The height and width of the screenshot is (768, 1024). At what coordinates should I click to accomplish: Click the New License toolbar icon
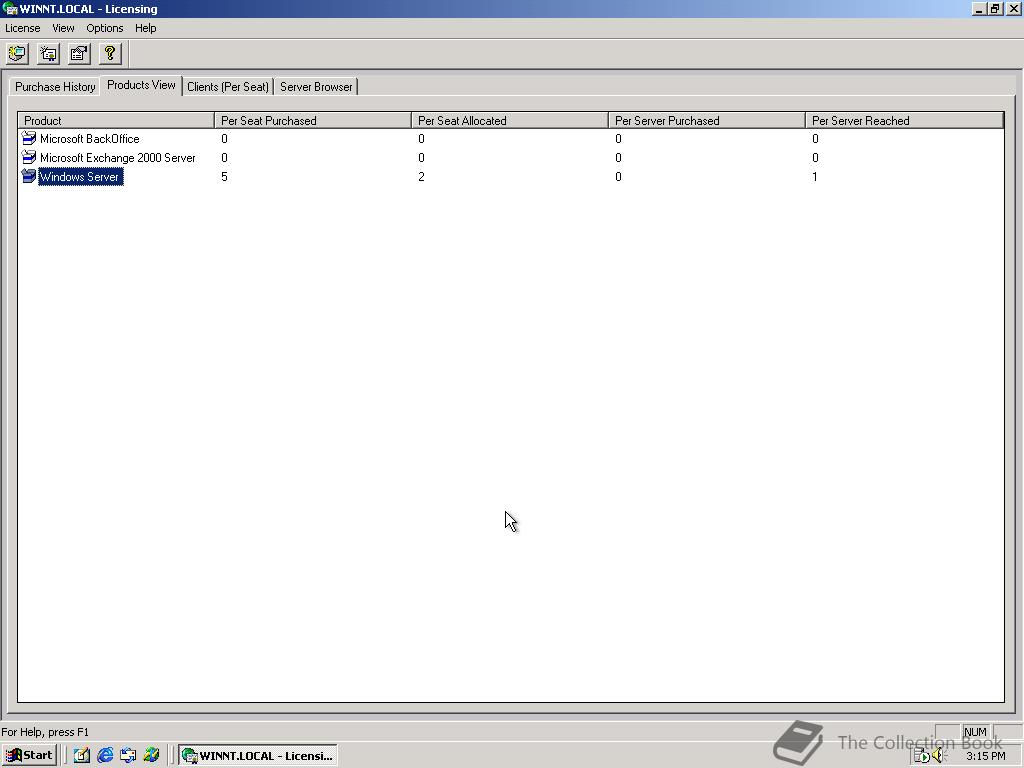48,54
